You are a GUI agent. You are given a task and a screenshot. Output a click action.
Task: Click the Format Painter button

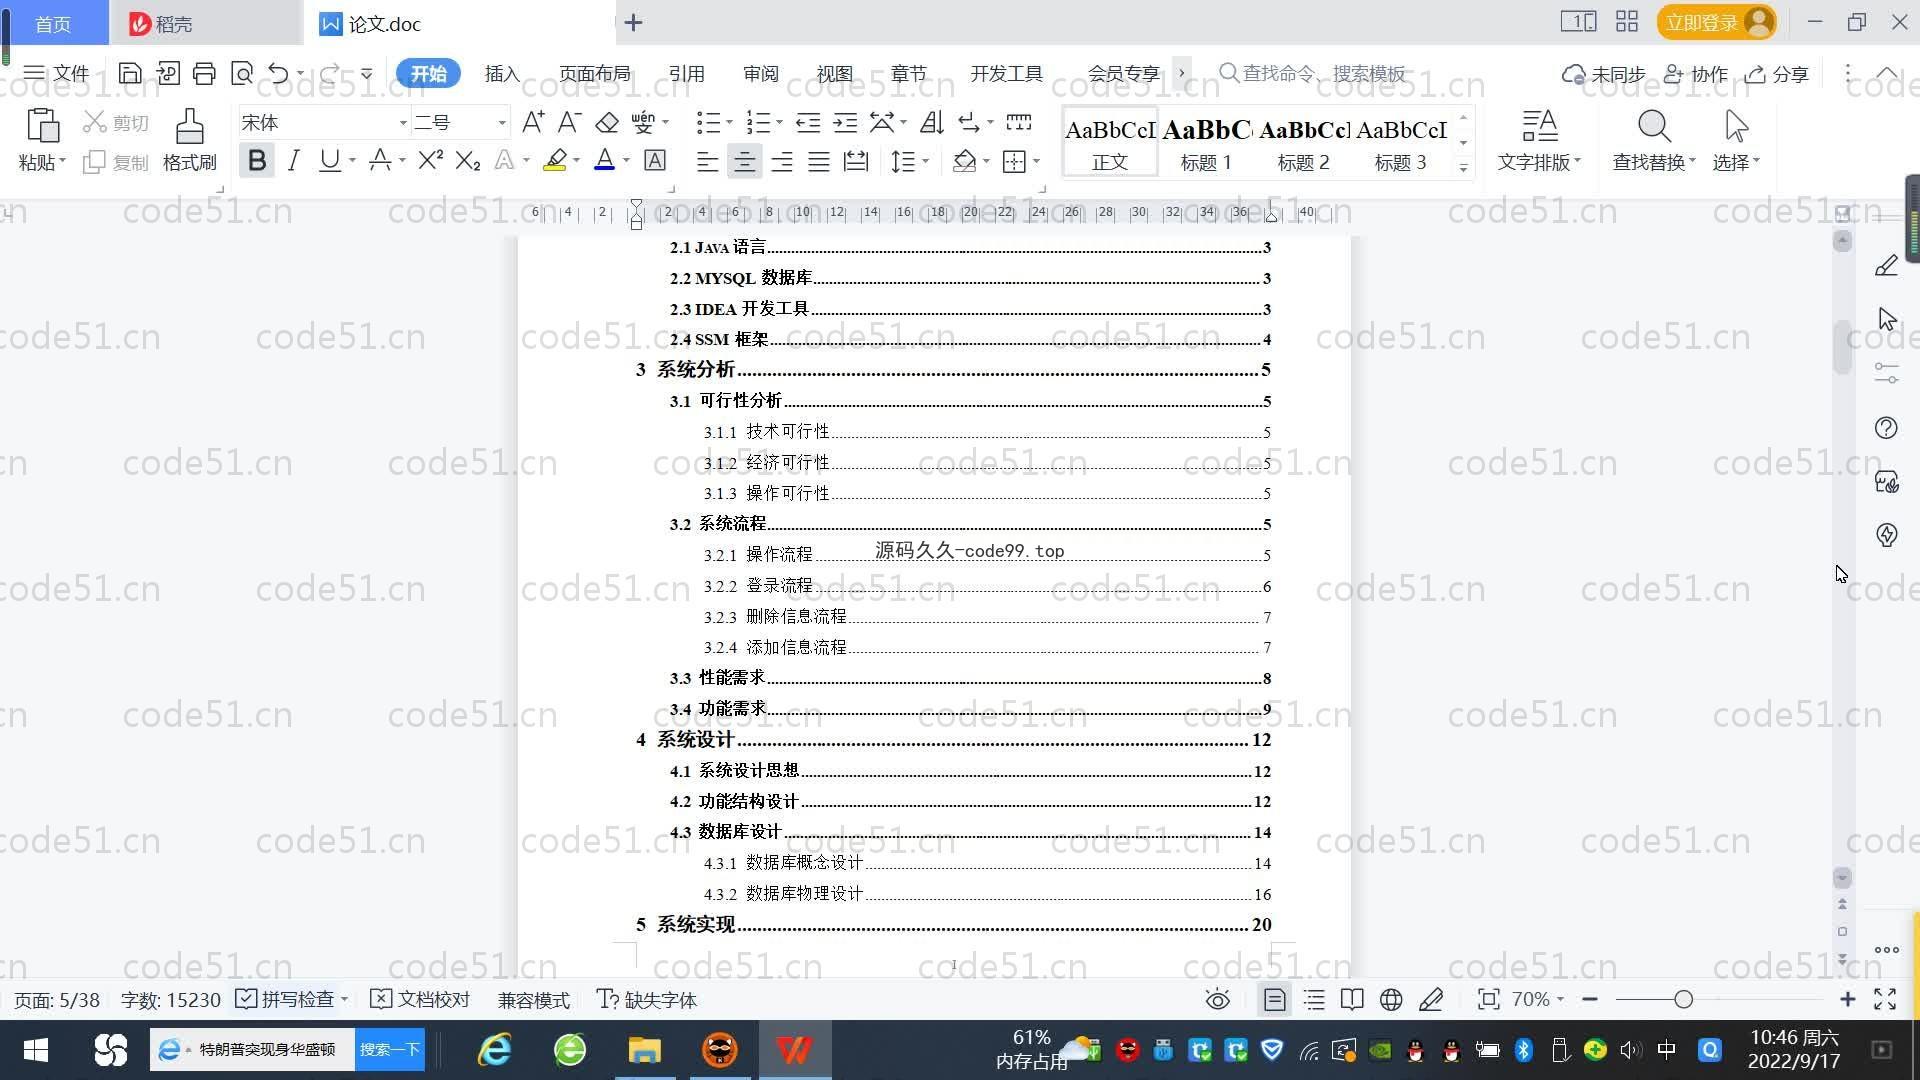click(190, 140)
